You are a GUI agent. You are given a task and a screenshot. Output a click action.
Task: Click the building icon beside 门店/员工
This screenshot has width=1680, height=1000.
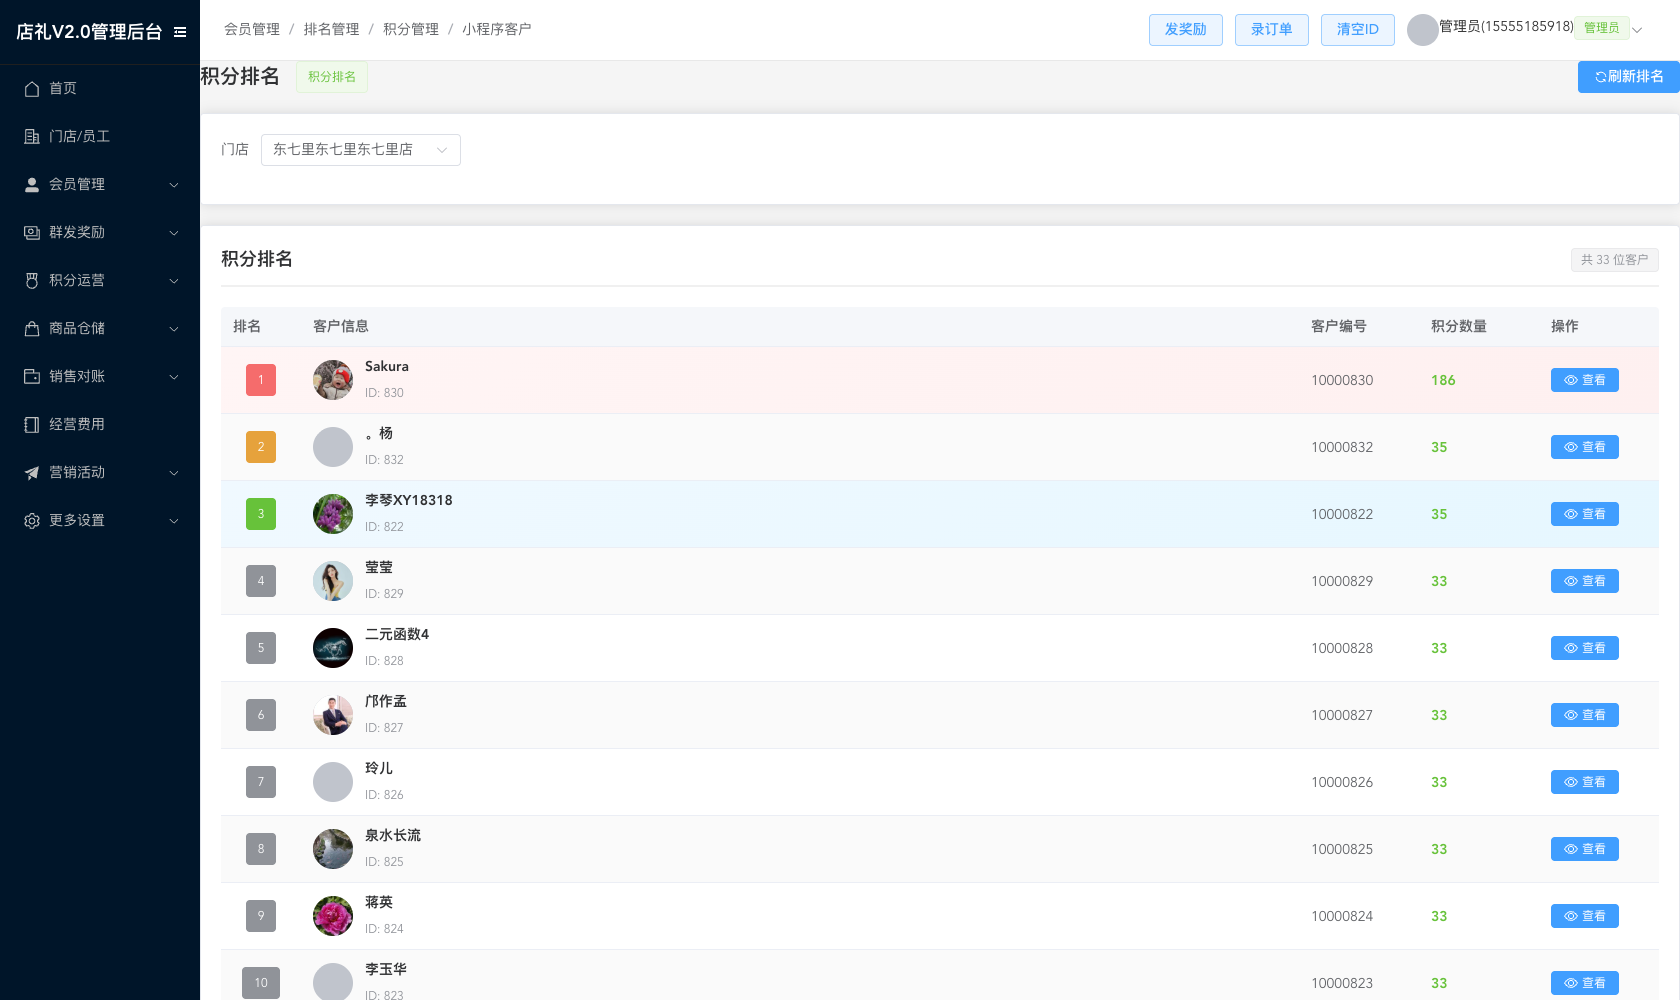[32, 137]
